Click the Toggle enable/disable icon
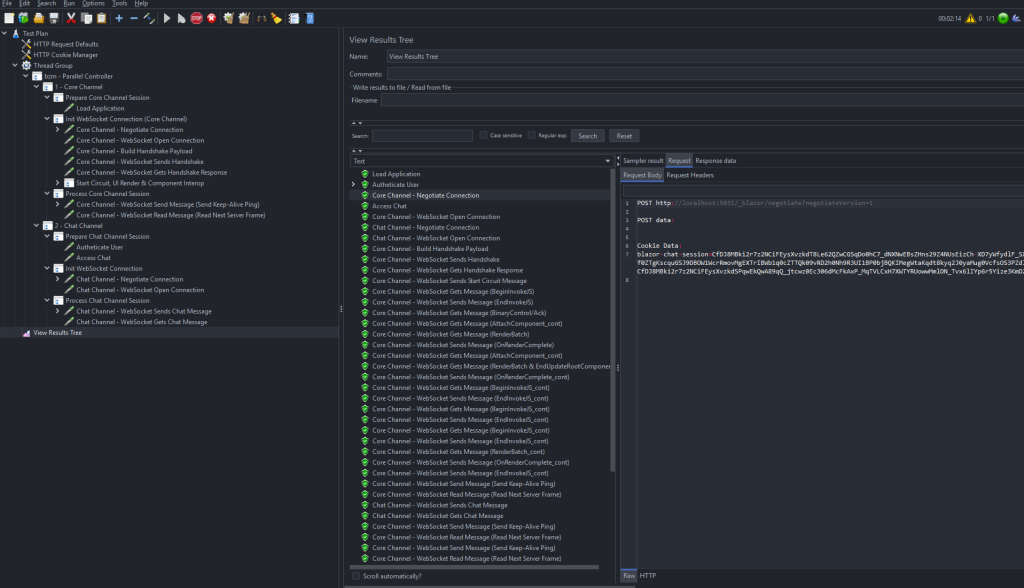The width and height of the screenshot is (1024, 588). [149, 18]
